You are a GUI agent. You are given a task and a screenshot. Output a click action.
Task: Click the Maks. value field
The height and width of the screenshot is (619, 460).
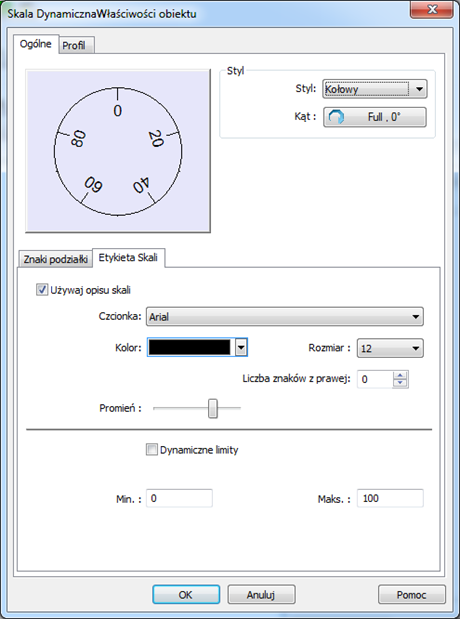tap(390, 498)
